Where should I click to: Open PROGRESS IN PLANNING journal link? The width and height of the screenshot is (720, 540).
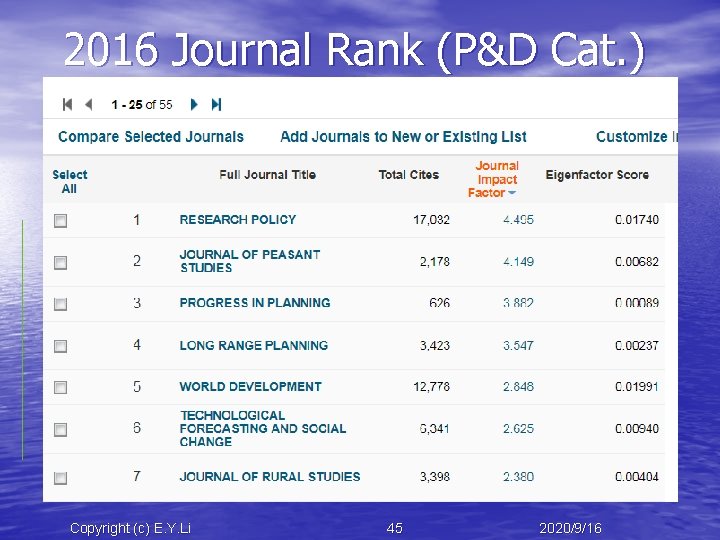(255, 303)
